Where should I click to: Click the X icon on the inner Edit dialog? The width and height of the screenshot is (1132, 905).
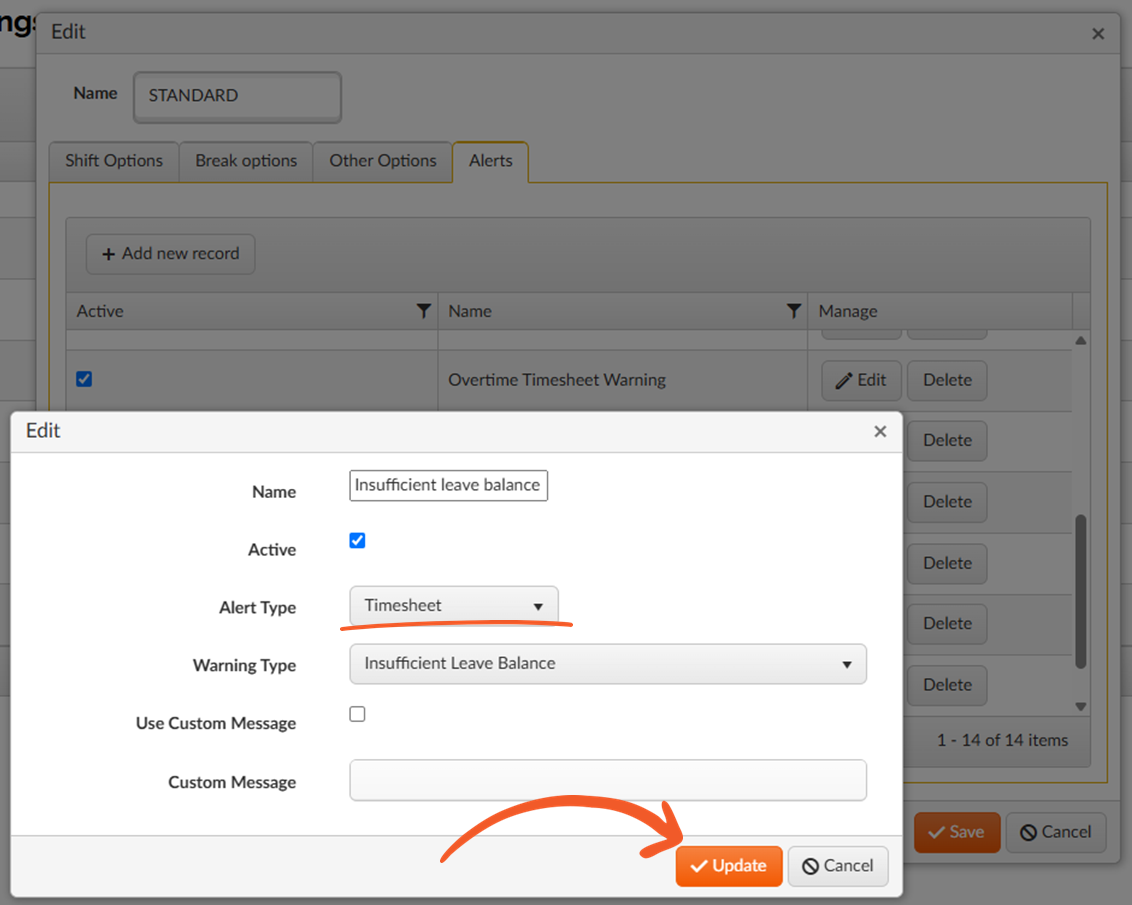[x=880, y=431]
